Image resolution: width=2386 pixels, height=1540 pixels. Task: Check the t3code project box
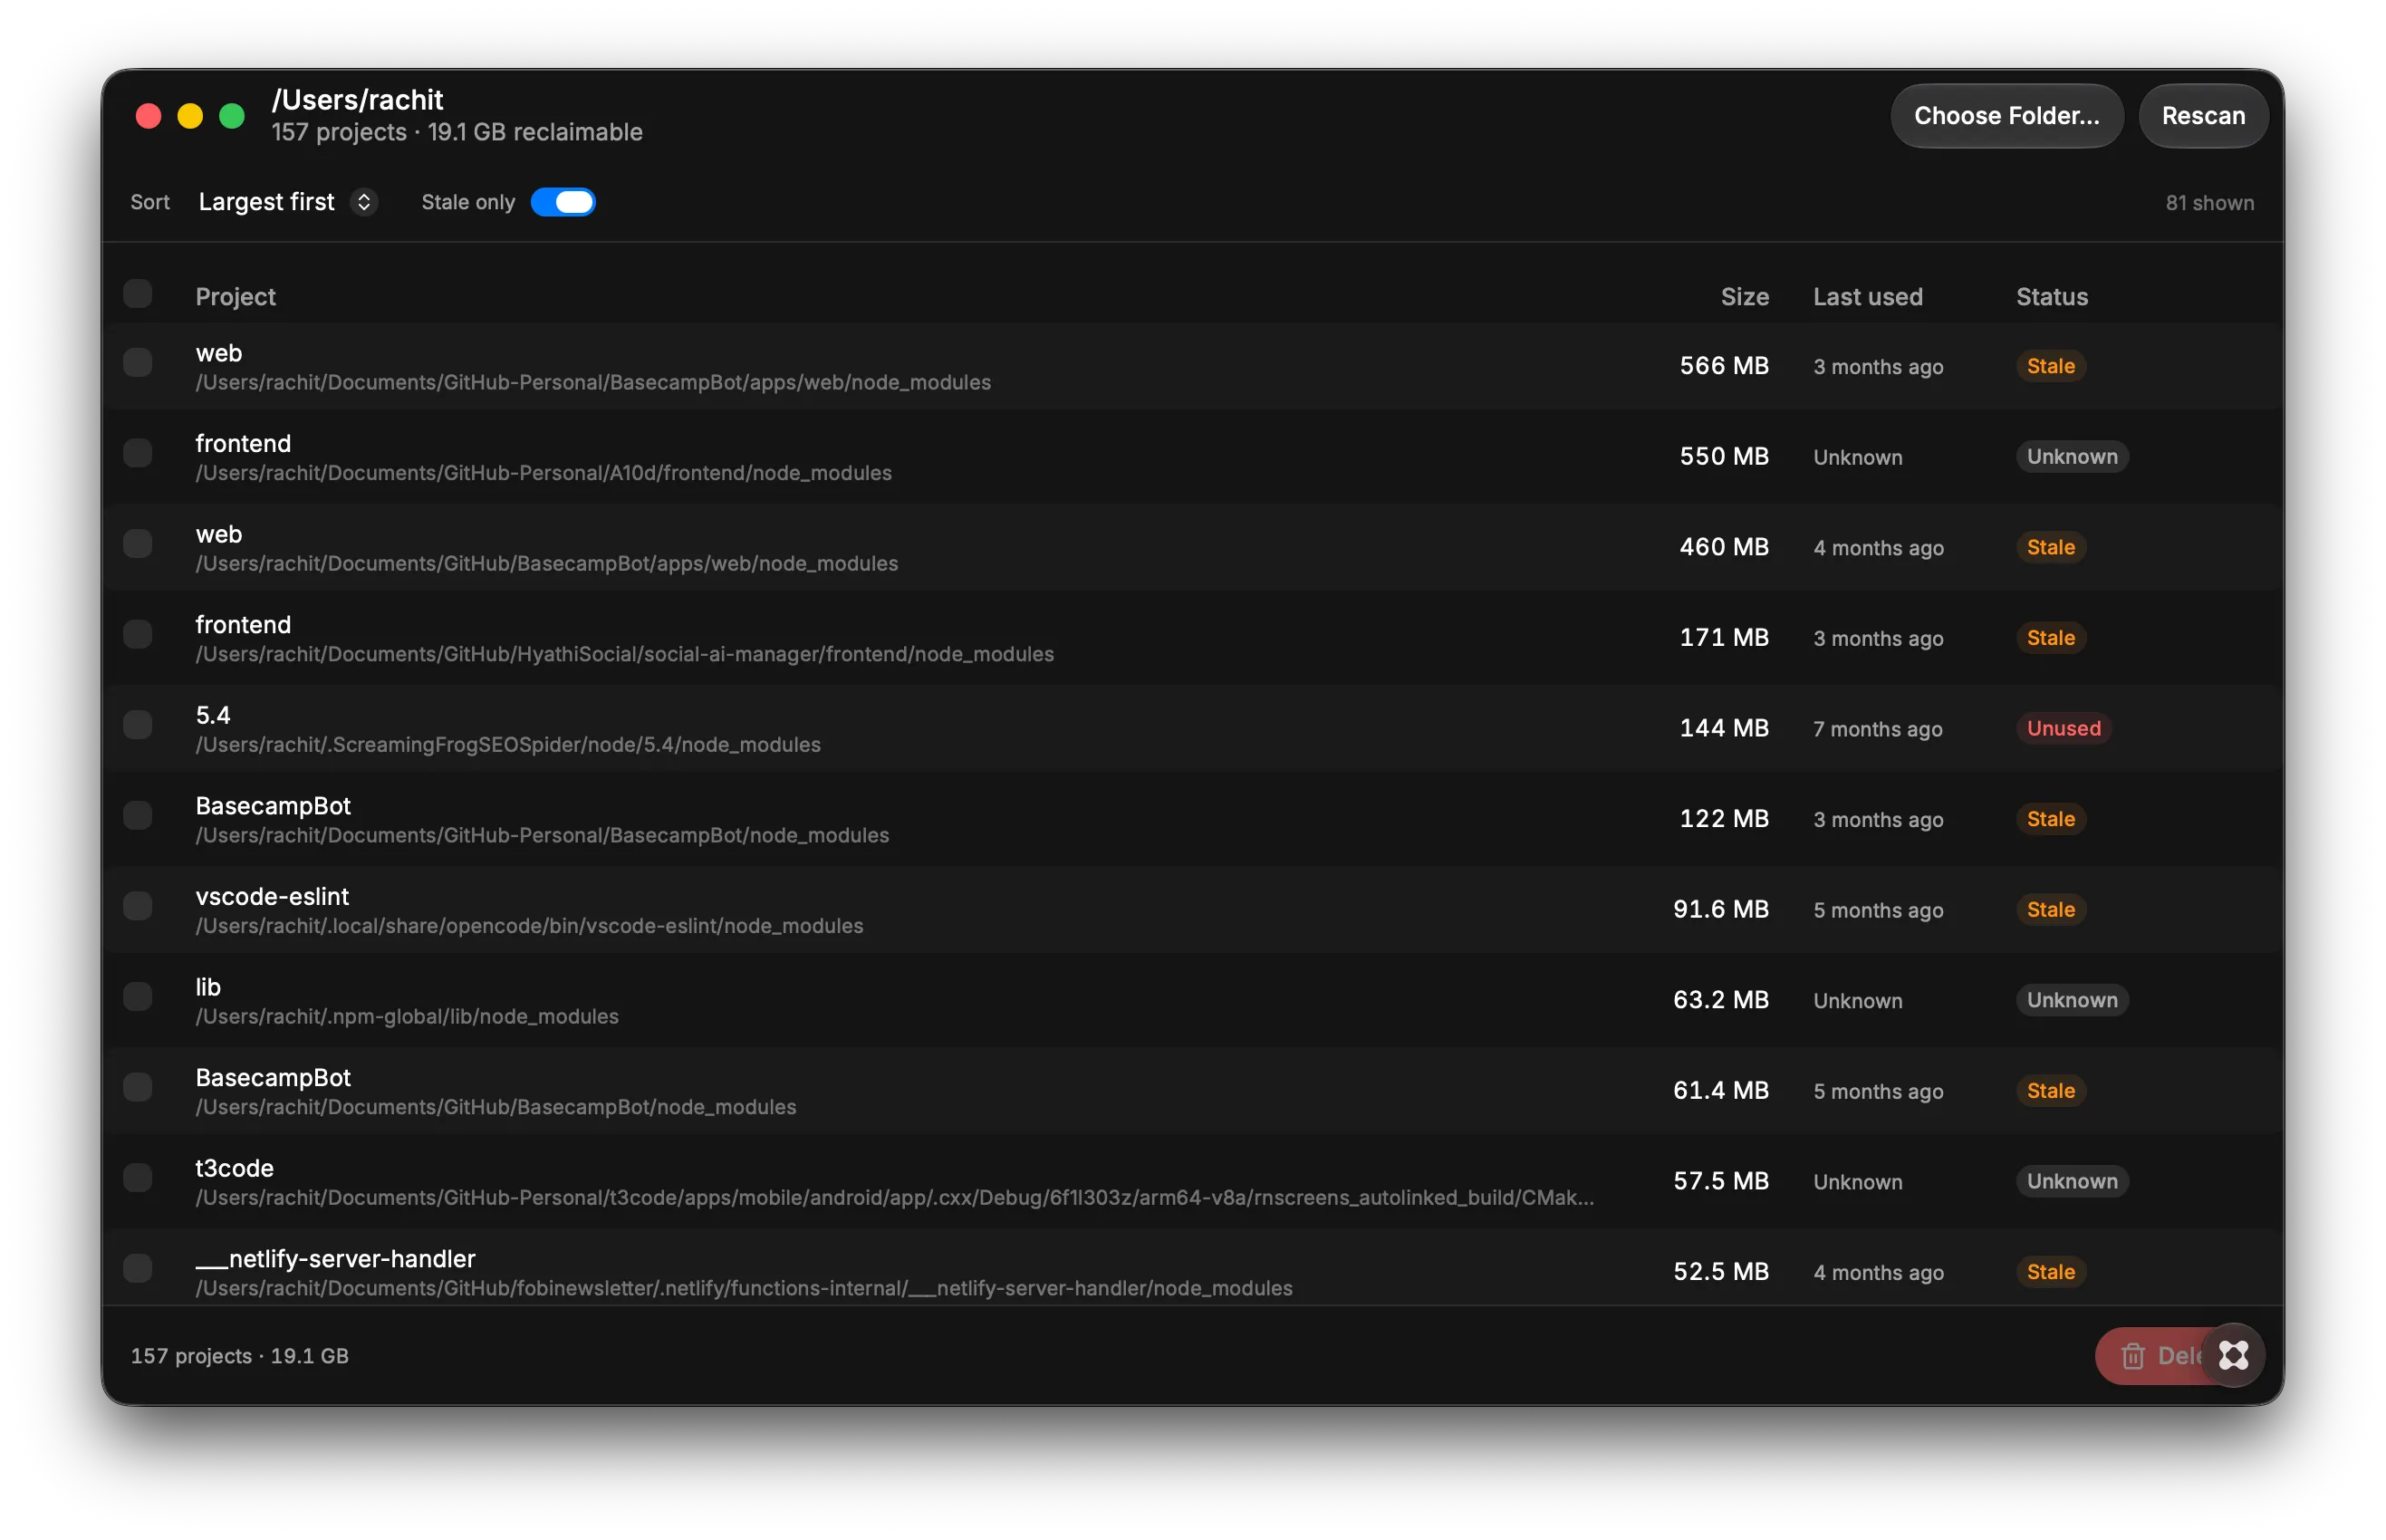[138, 1177]
